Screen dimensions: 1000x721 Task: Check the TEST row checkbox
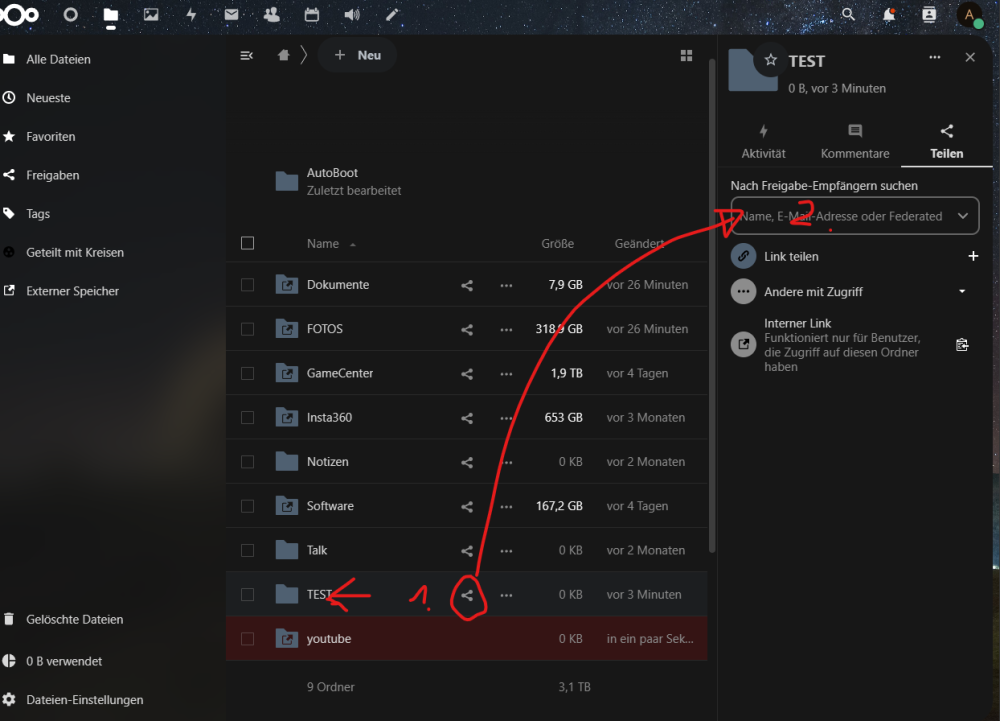[247, 595]
